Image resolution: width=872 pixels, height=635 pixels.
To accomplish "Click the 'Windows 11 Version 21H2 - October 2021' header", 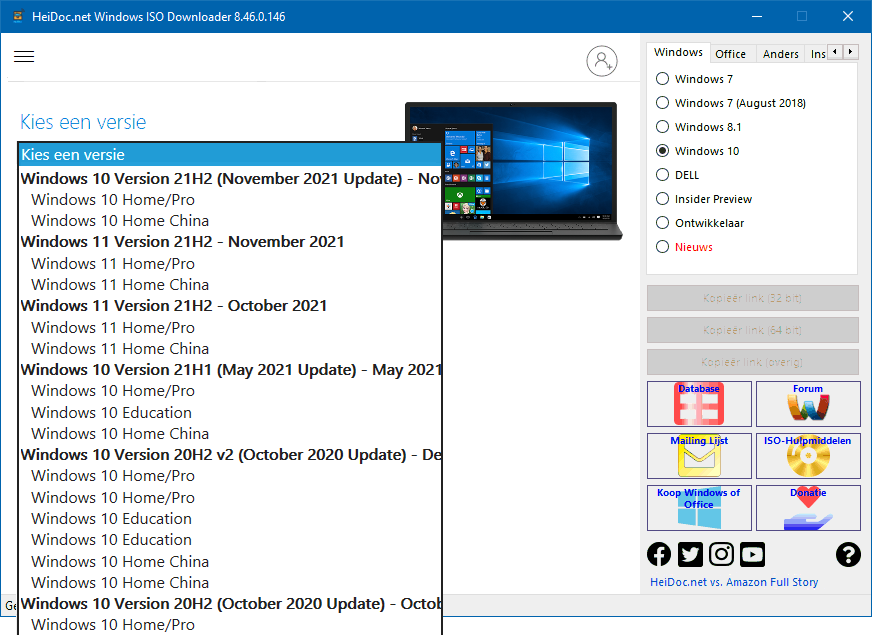I will pyautogui.click(x=230, y=306).
